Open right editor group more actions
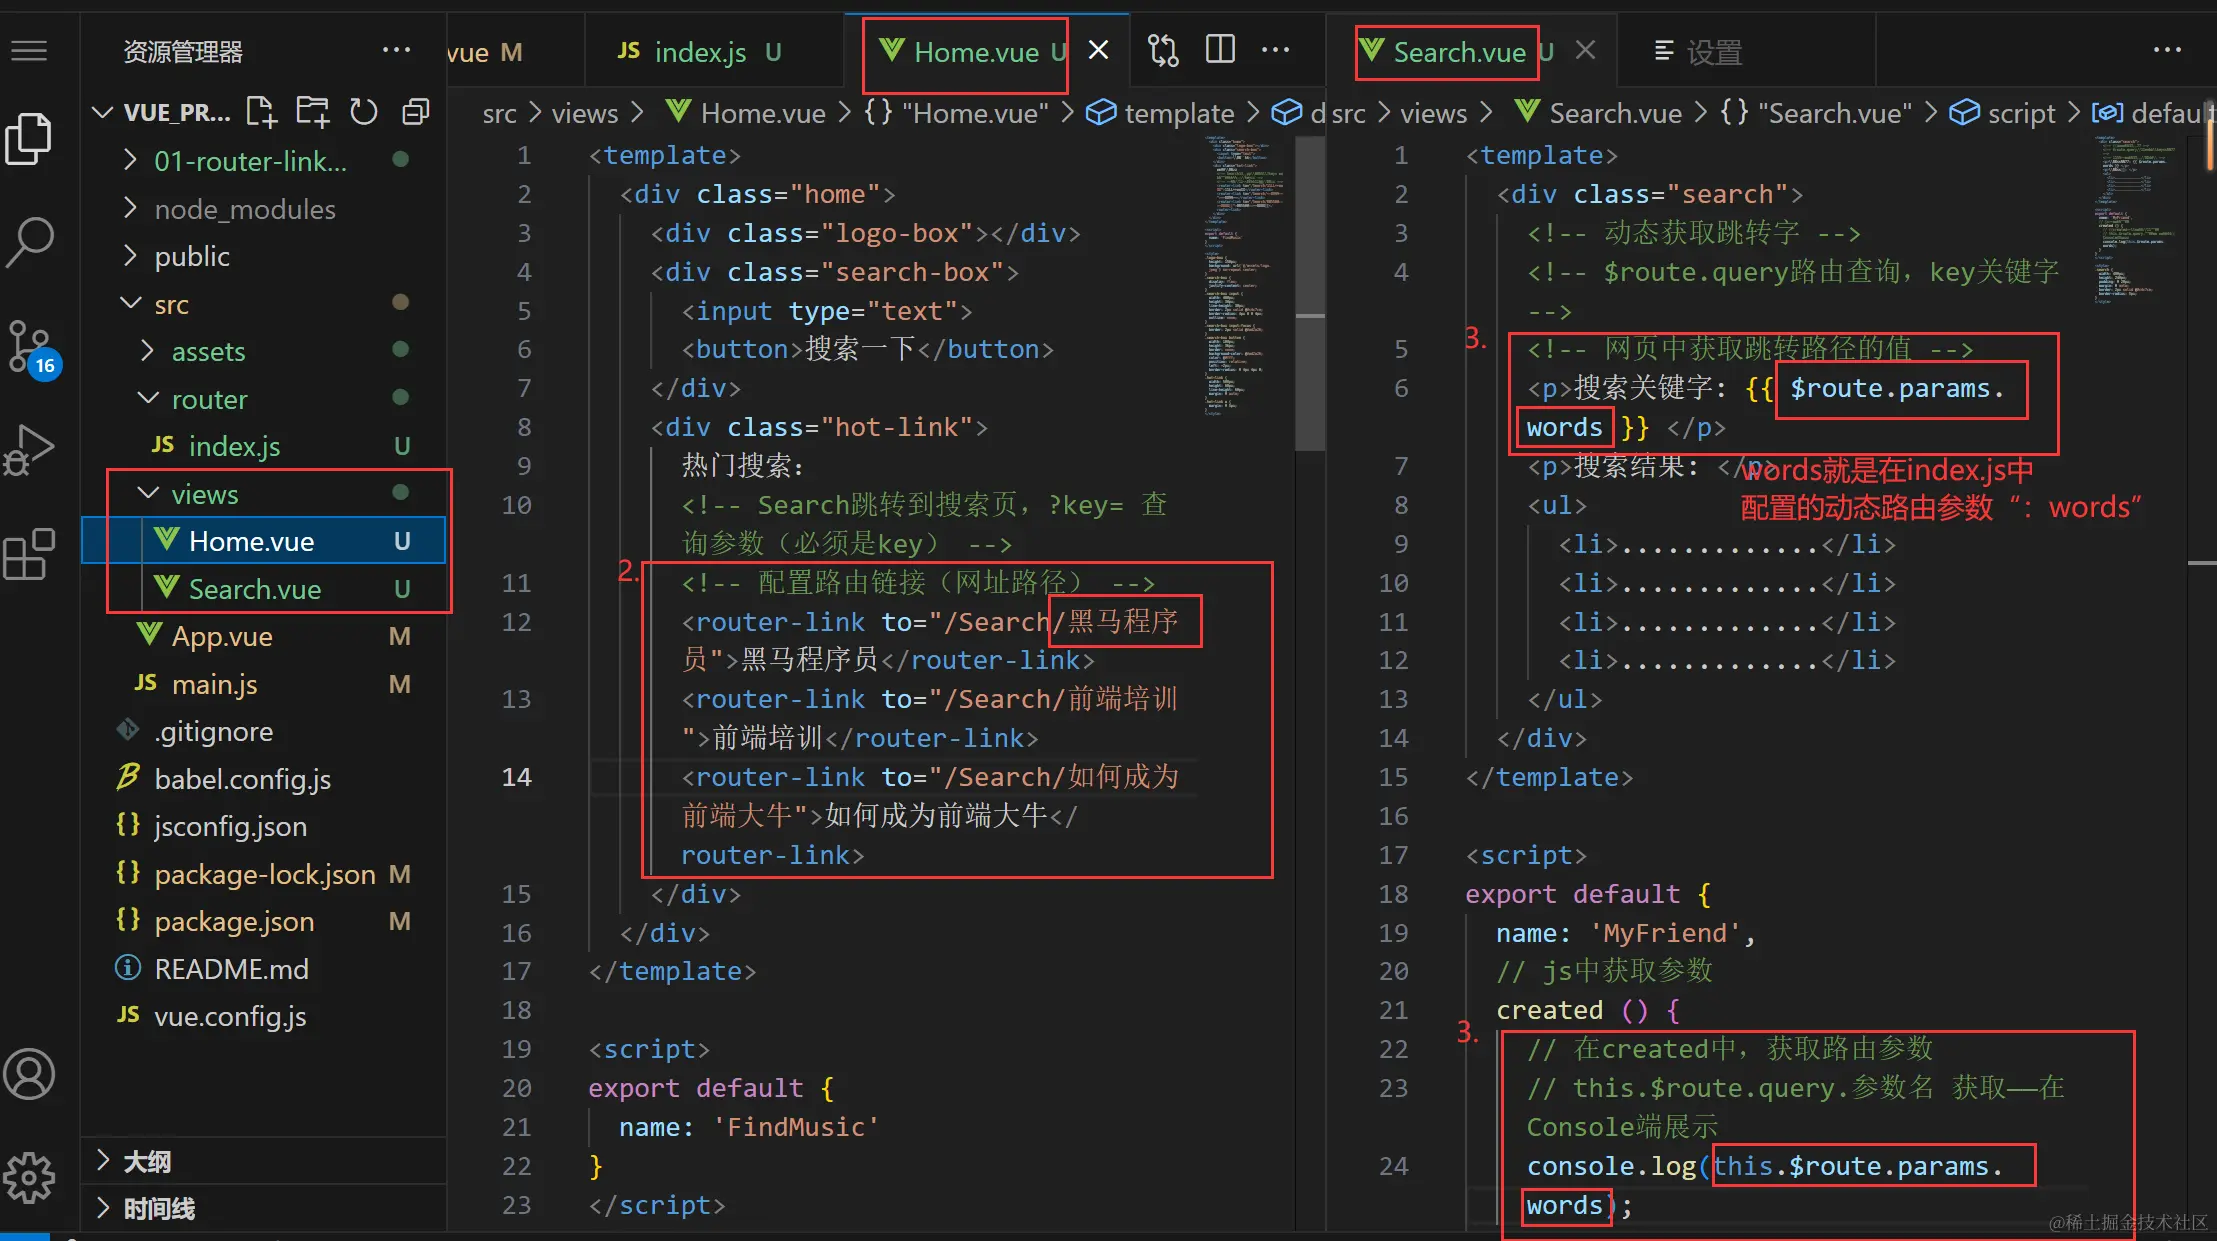 click(x=2167, y=50)
